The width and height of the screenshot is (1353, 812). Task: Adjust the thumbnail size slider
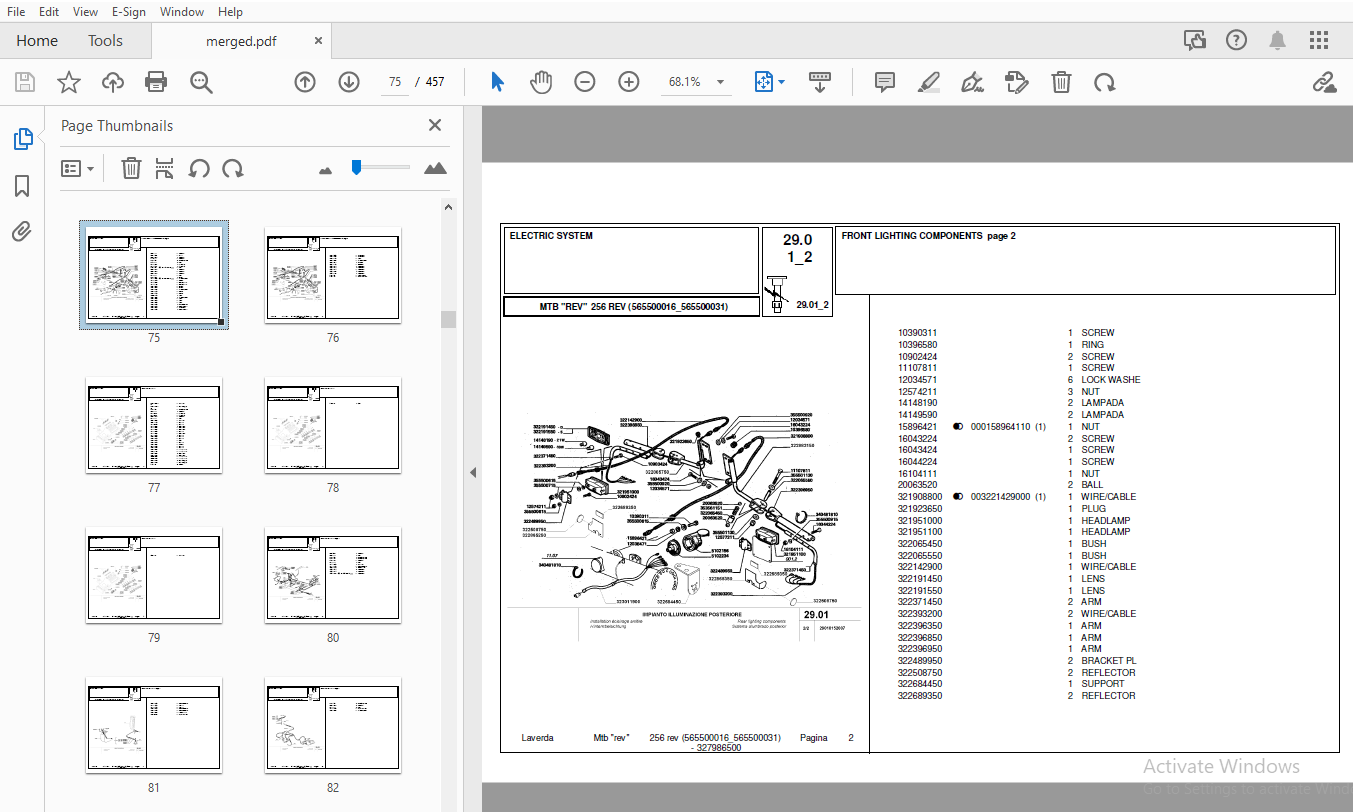(x=356, y=167)
